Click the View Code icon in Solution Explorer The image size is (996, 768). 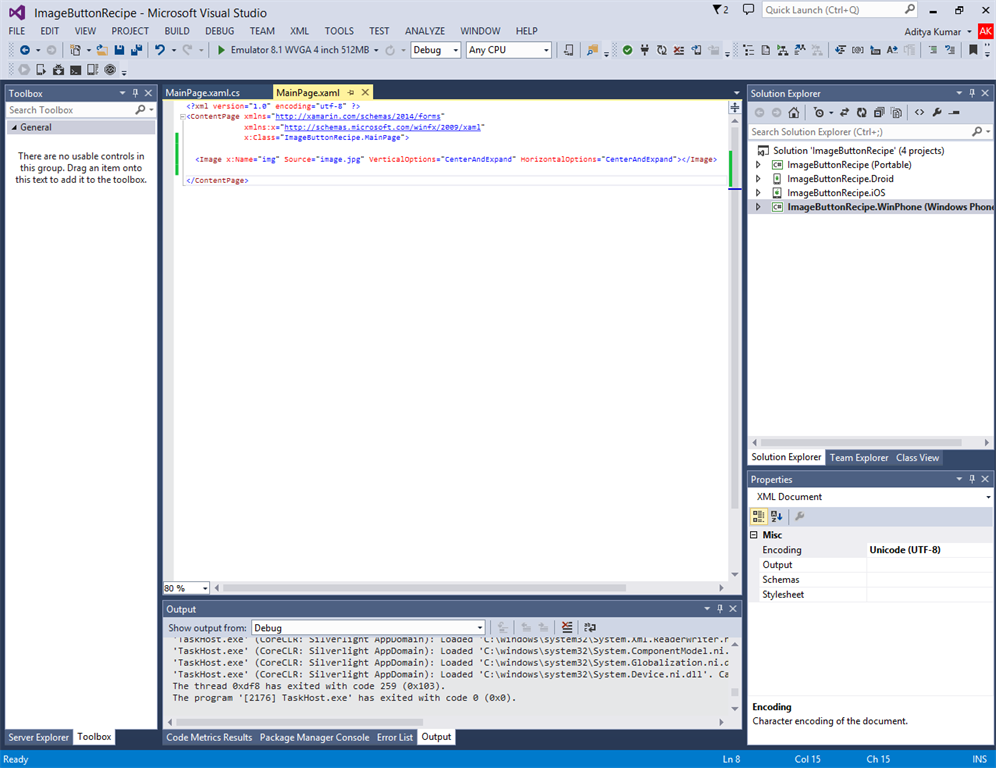pos(919,113)
